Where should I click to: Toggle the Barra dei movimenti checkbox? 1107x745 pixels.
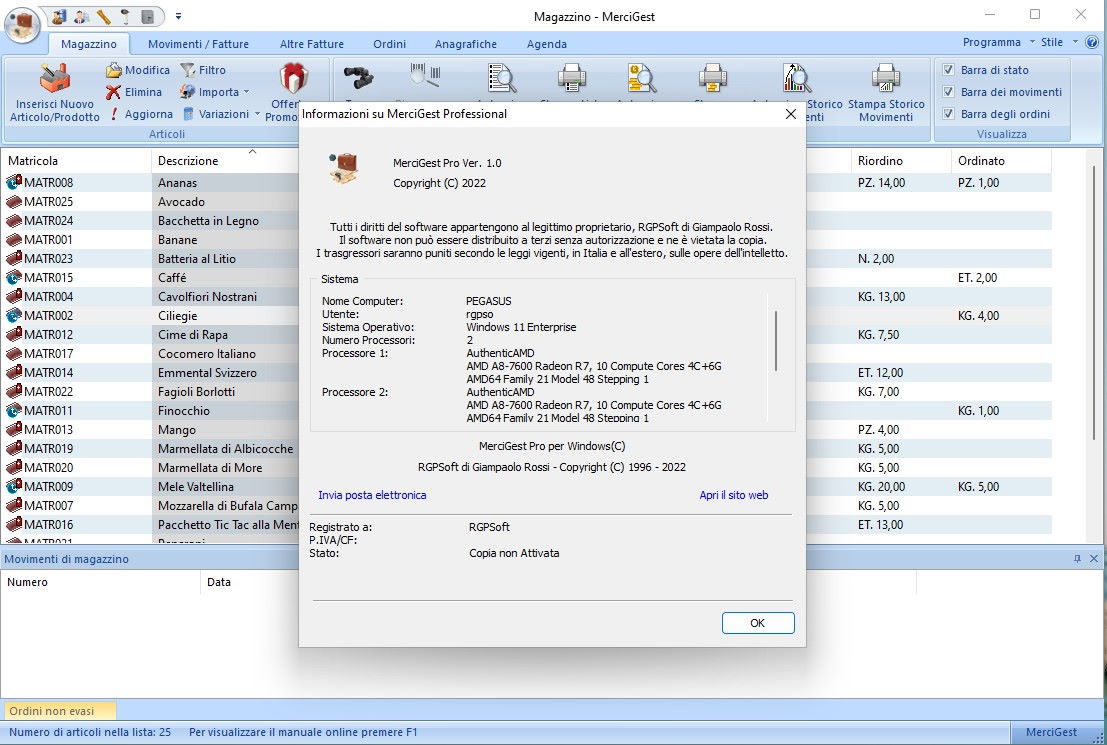(x=949, y=92)
